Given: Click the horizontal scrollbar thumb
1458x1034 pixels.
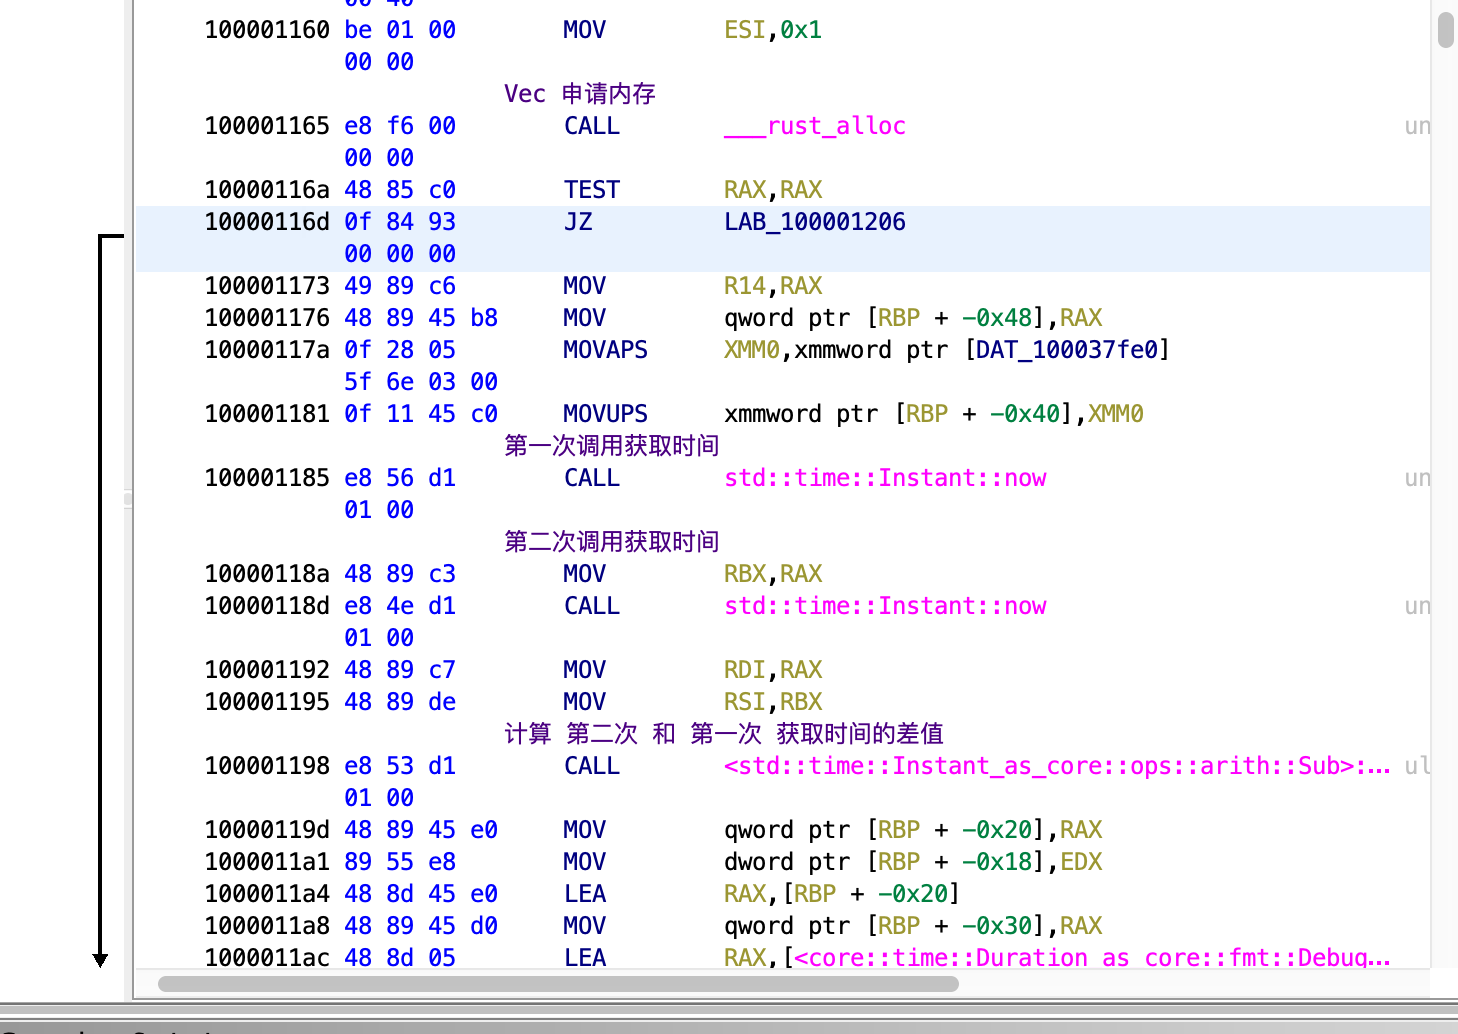Looking at the screenshot, I should (x=558, y=984).
